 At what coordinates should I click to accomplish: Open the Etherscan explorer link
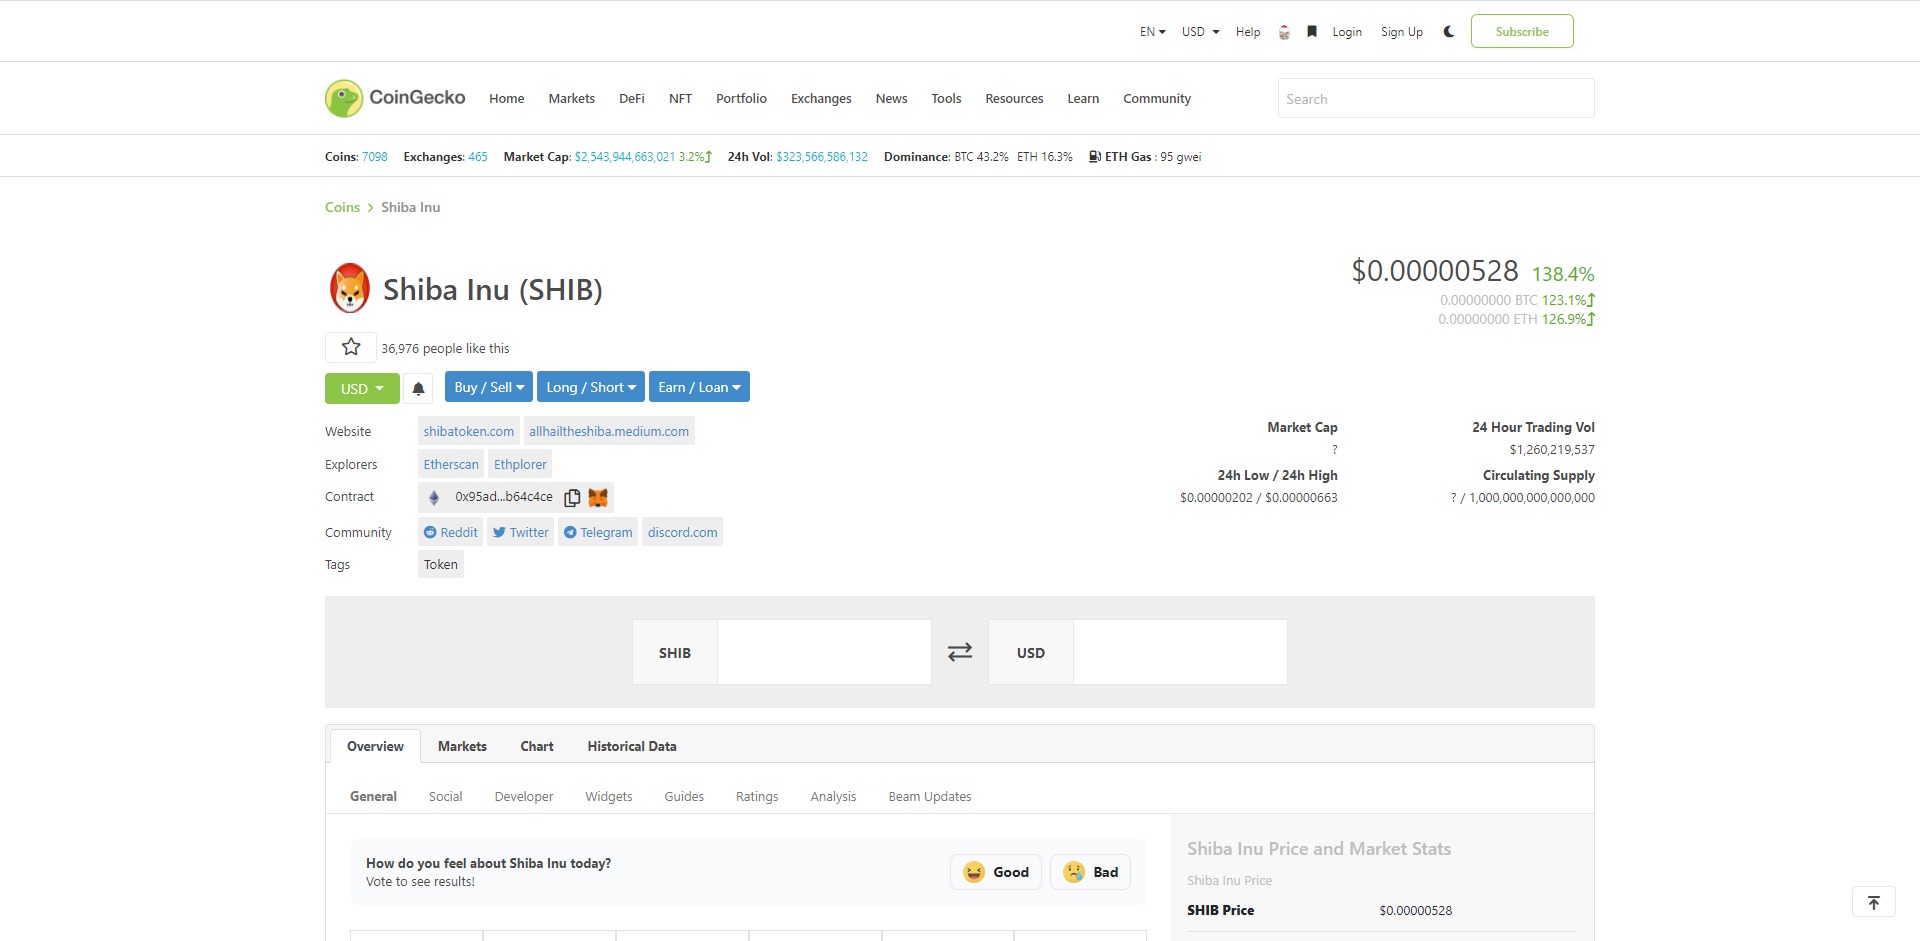click(451, 464)
